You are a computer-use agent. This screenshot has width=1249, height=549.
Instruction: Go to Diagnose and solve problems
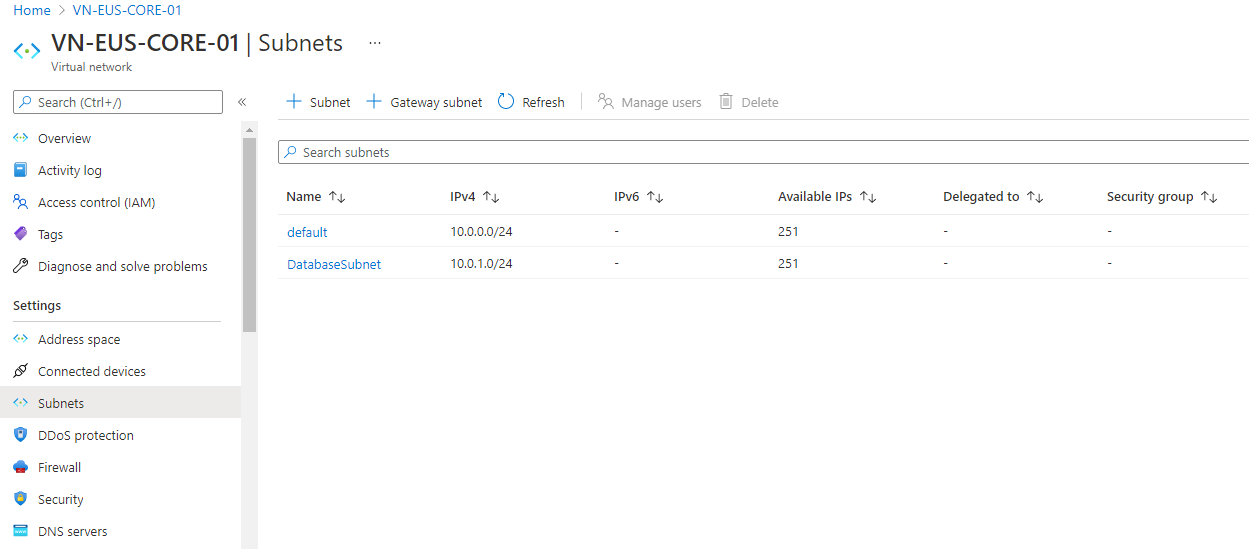point(122,266)
